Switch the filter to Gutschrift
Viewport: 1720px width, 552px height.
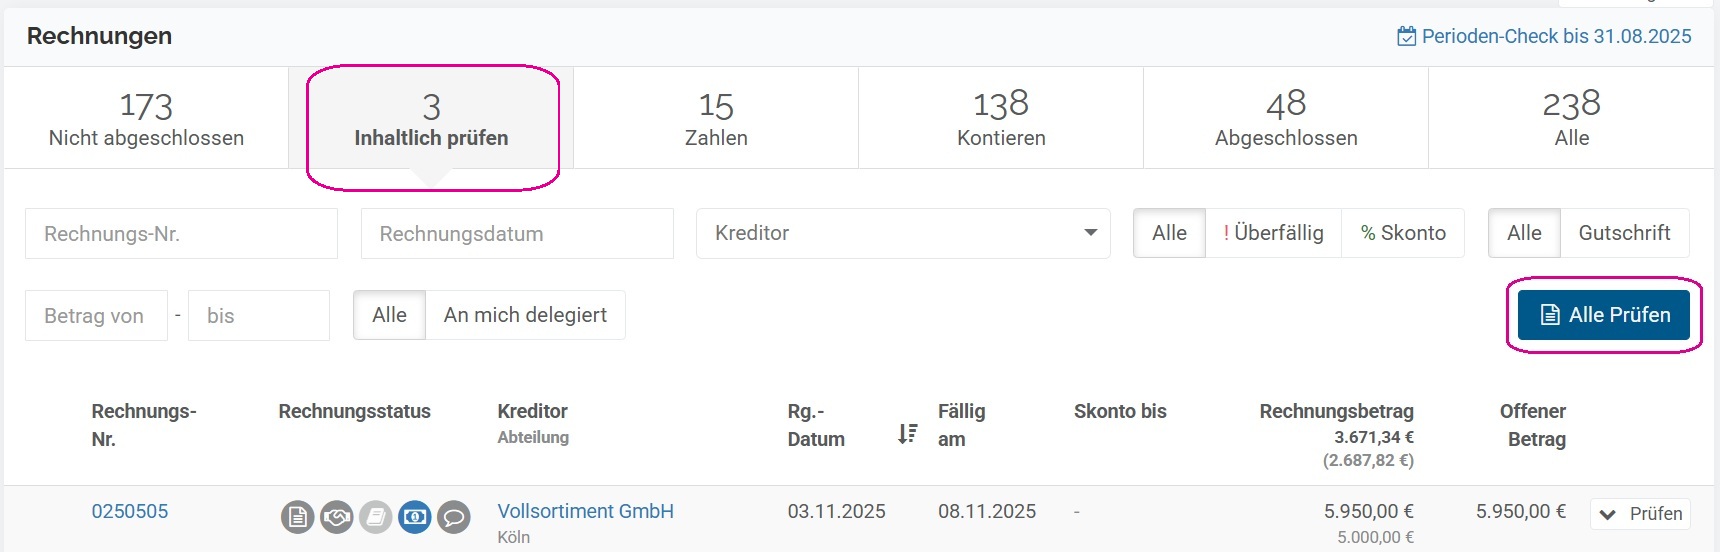coord(1624,233)
